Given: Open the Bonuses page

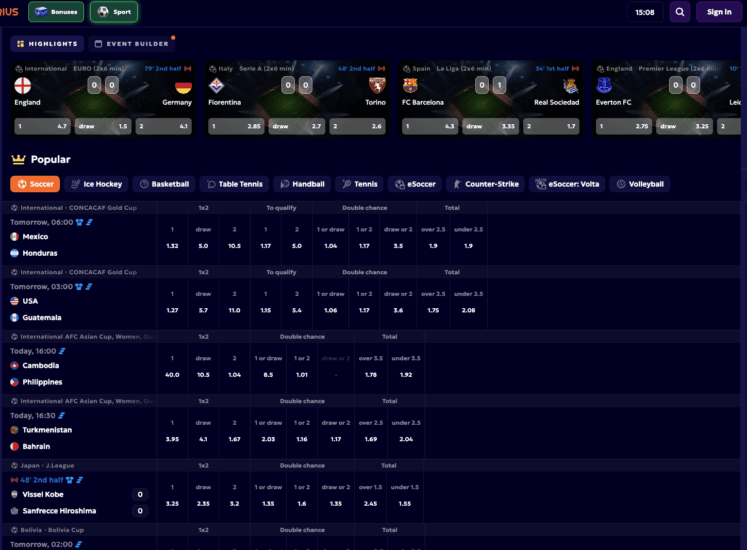Looking at the screenshot, I should 56,12.
